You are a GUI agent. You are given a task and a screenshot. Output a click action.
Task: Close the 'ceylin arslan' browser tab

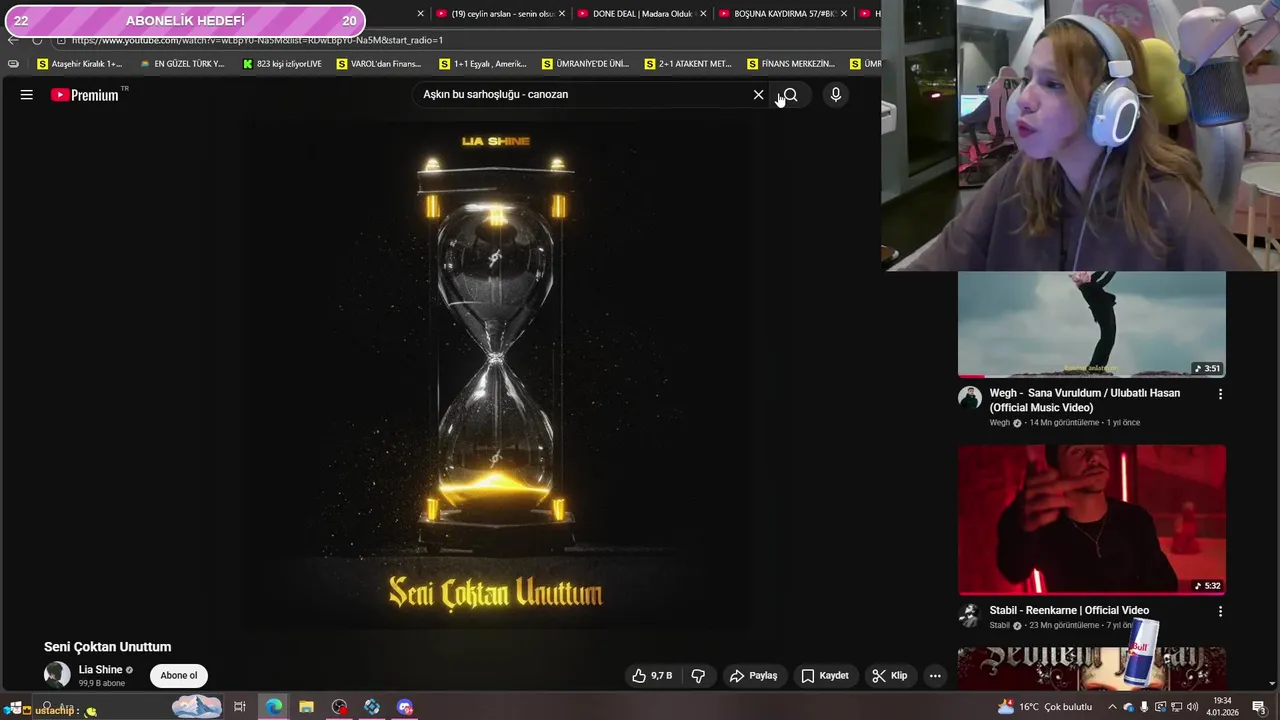tap(562, 14)
